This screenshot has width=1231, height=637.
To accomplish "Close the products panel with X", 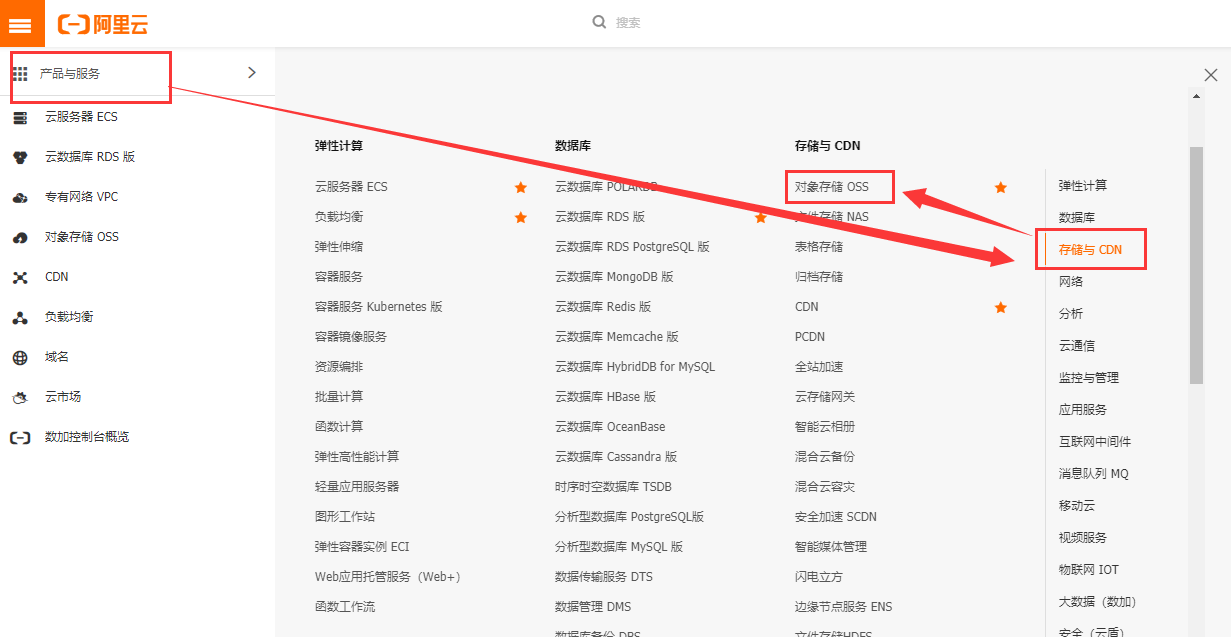I will pyautogui.click(x=1210, y=75).
